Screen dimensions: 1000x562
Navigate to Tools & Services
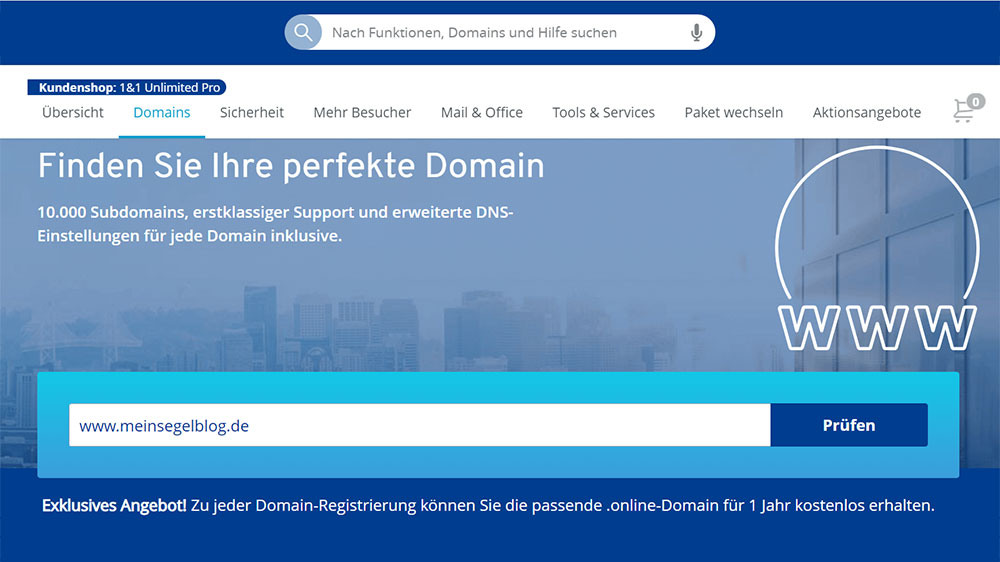click(x=603, y=113)
